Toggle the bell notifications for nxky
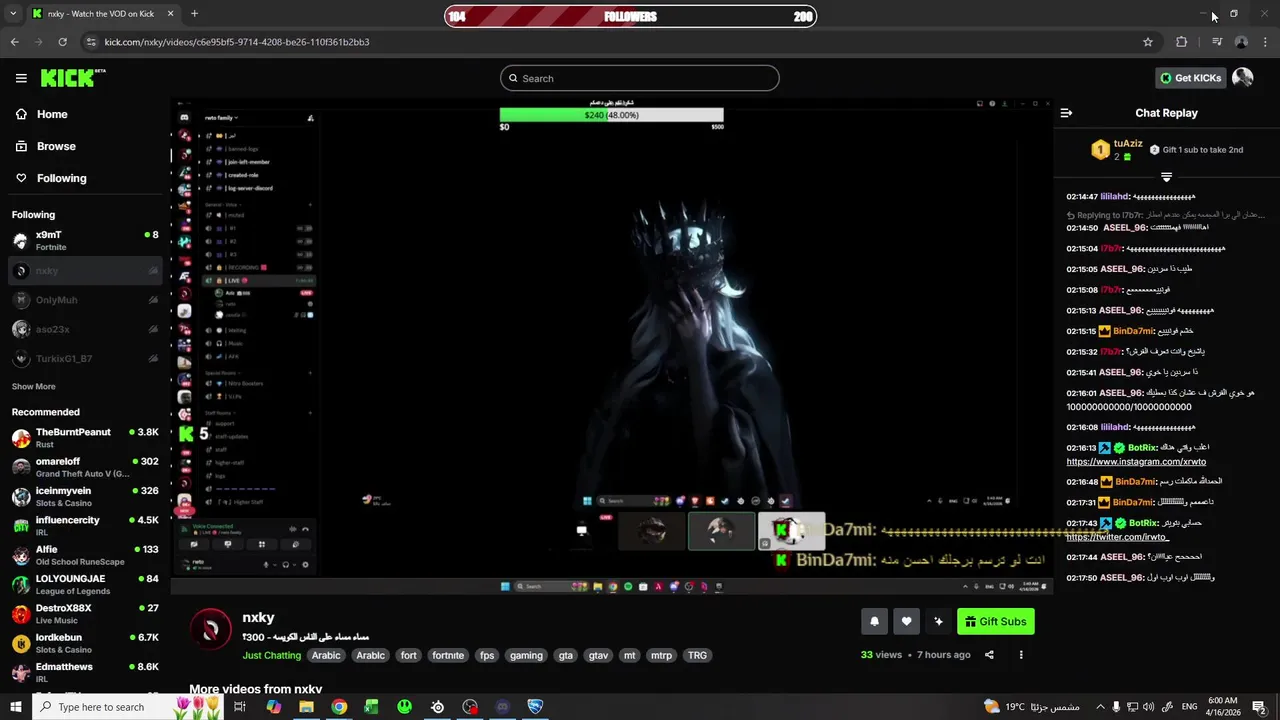The image size is (1280, 720). click(x=874, y=621)
